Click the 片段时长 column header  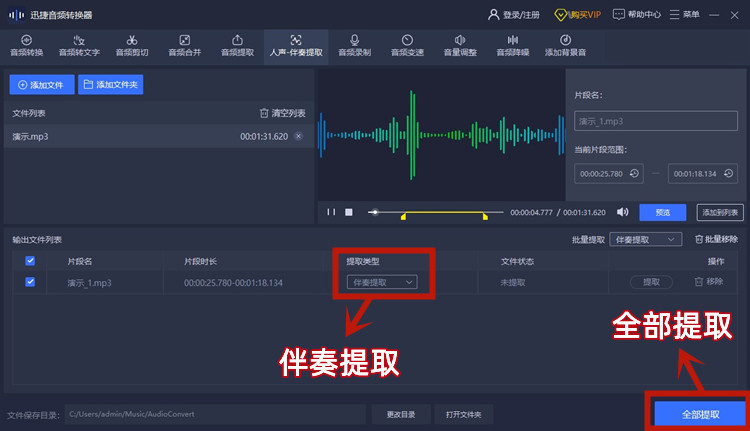[x=200, y=262]
